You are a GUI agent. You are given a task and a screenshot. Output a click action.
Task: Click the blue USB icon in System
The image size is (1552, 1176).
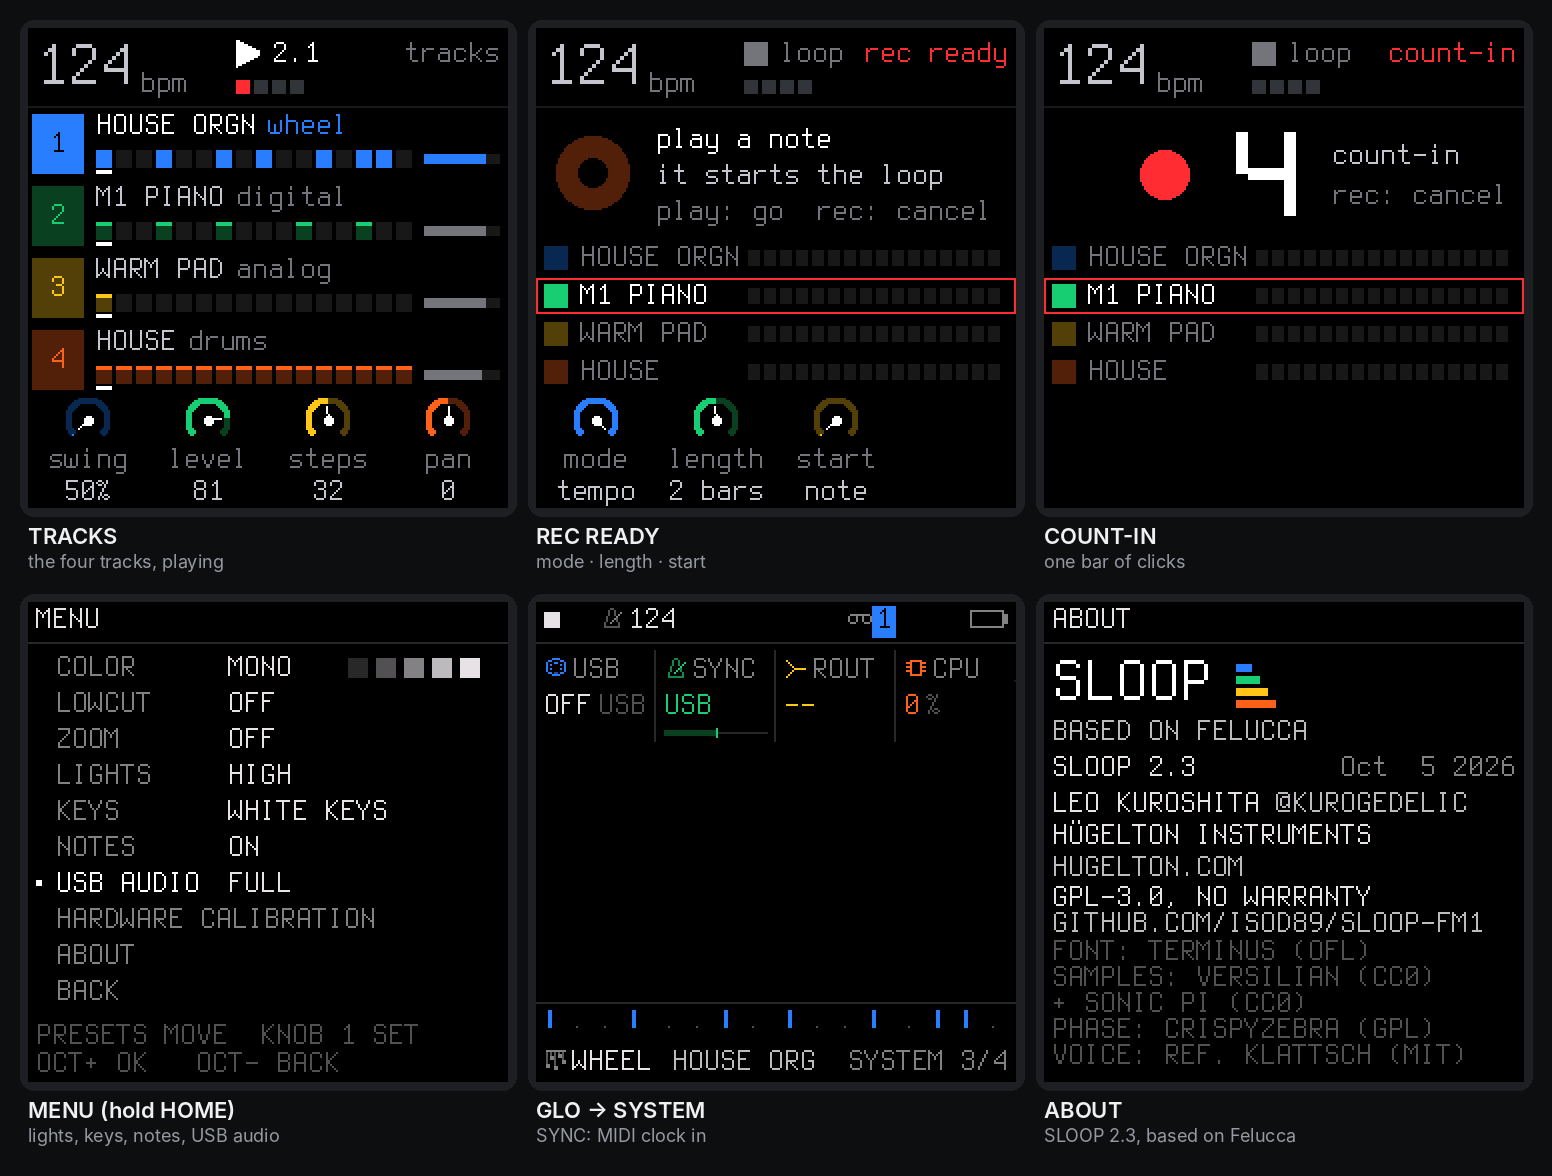coord(556,667)
